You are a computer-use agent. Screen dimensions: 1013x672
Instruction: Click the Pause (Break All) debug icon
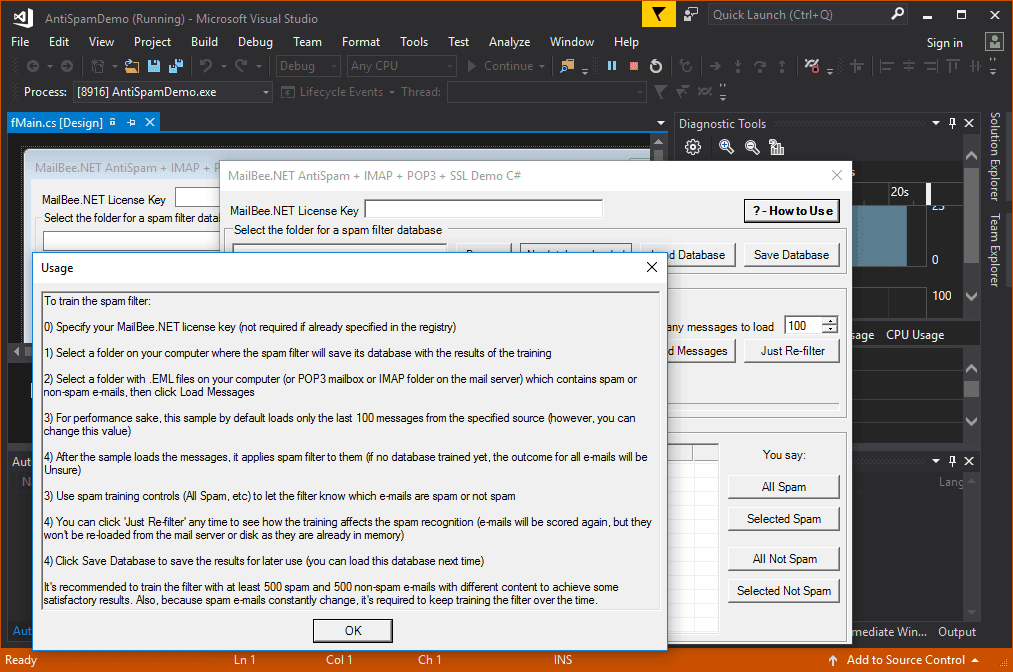click(612, 66)
